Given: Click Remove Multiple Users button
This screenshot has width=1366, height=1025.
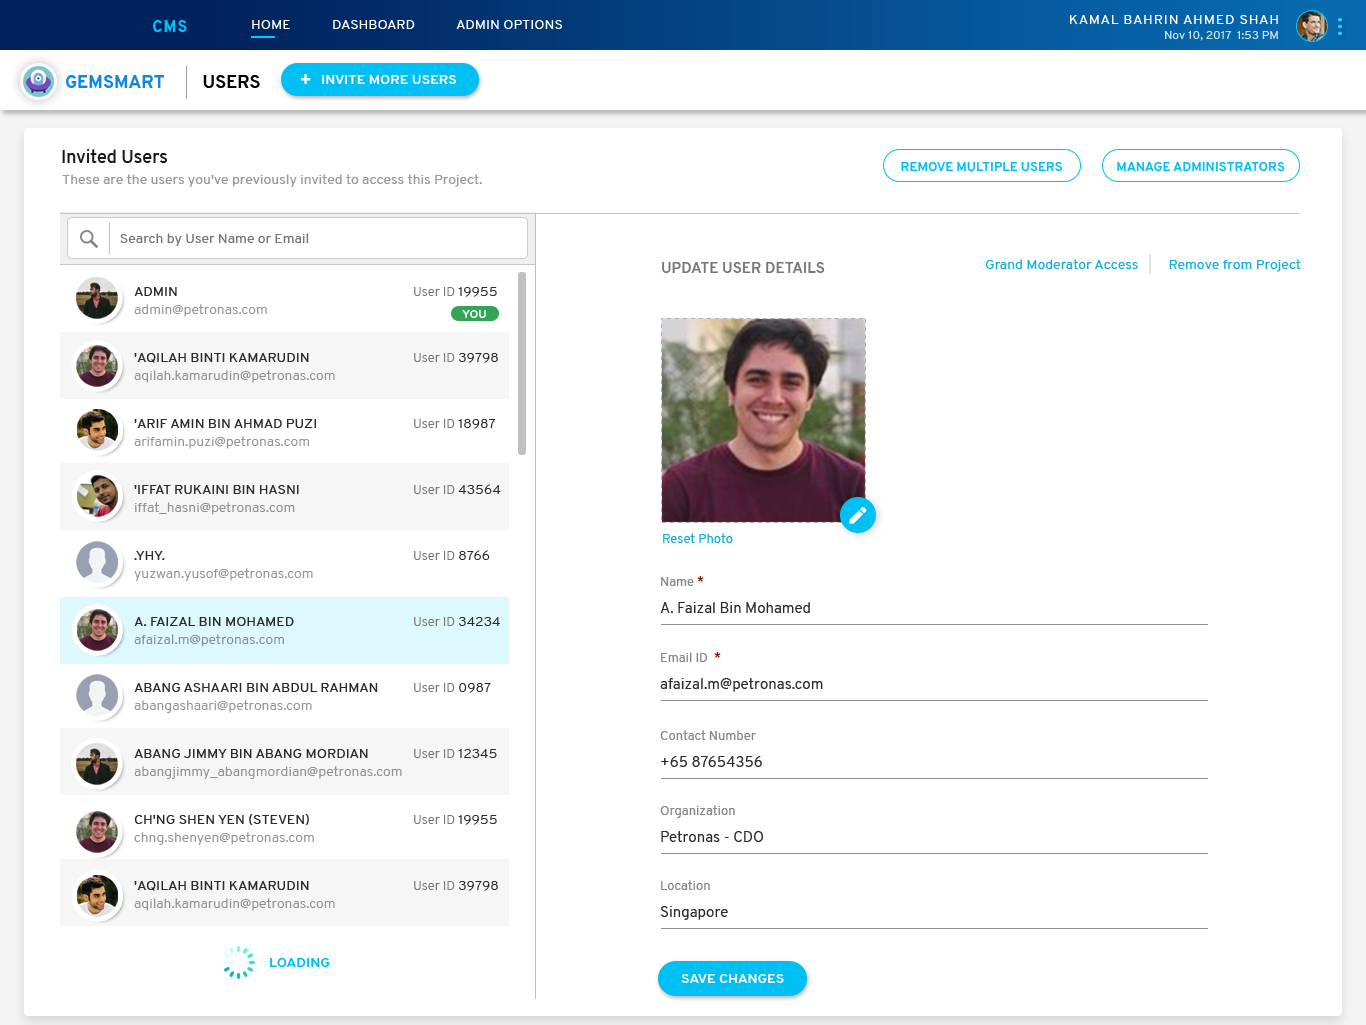Looking at the screenshot, I should click(981, 166).
